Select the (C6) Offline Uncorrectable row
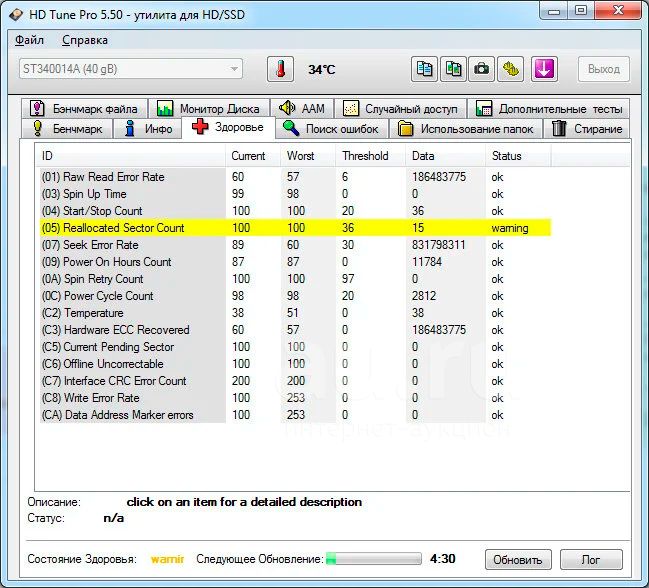The height and width of the screenshot is (588, 649). [x=296, y=364]
